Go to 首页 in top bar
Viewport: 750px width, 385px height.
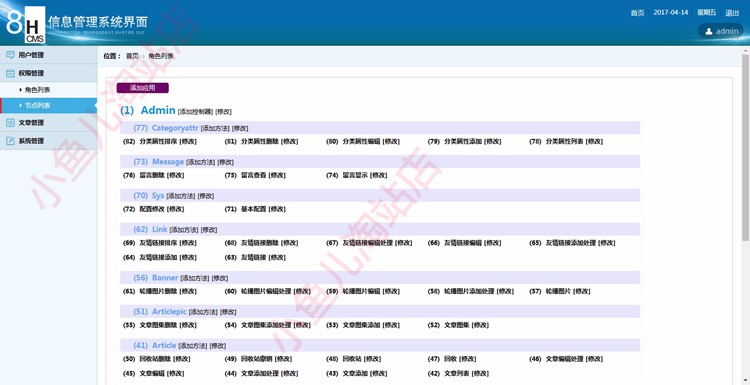pyautogui.click(x=637, y=13)
